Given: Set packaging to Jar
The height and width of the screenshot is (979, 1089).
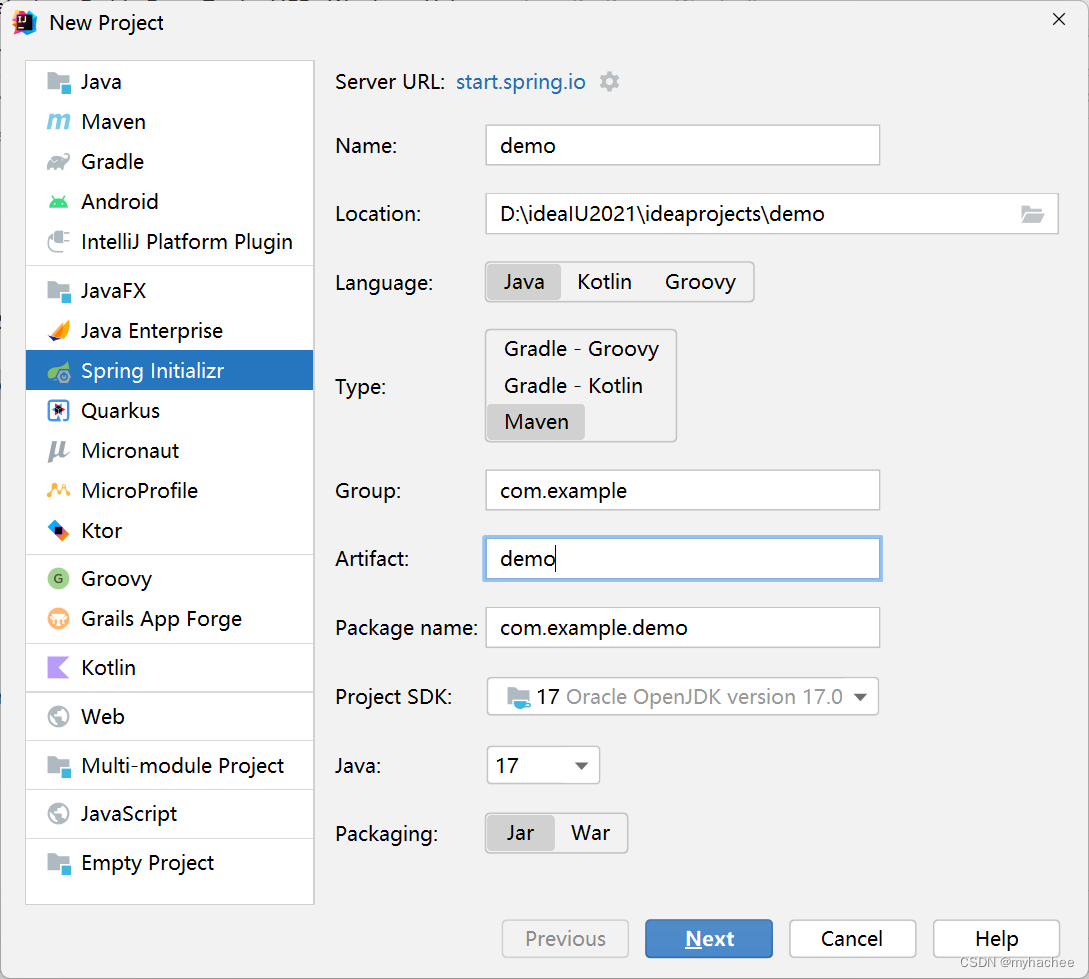Looking at the screenshot, I should pos(520,833).
